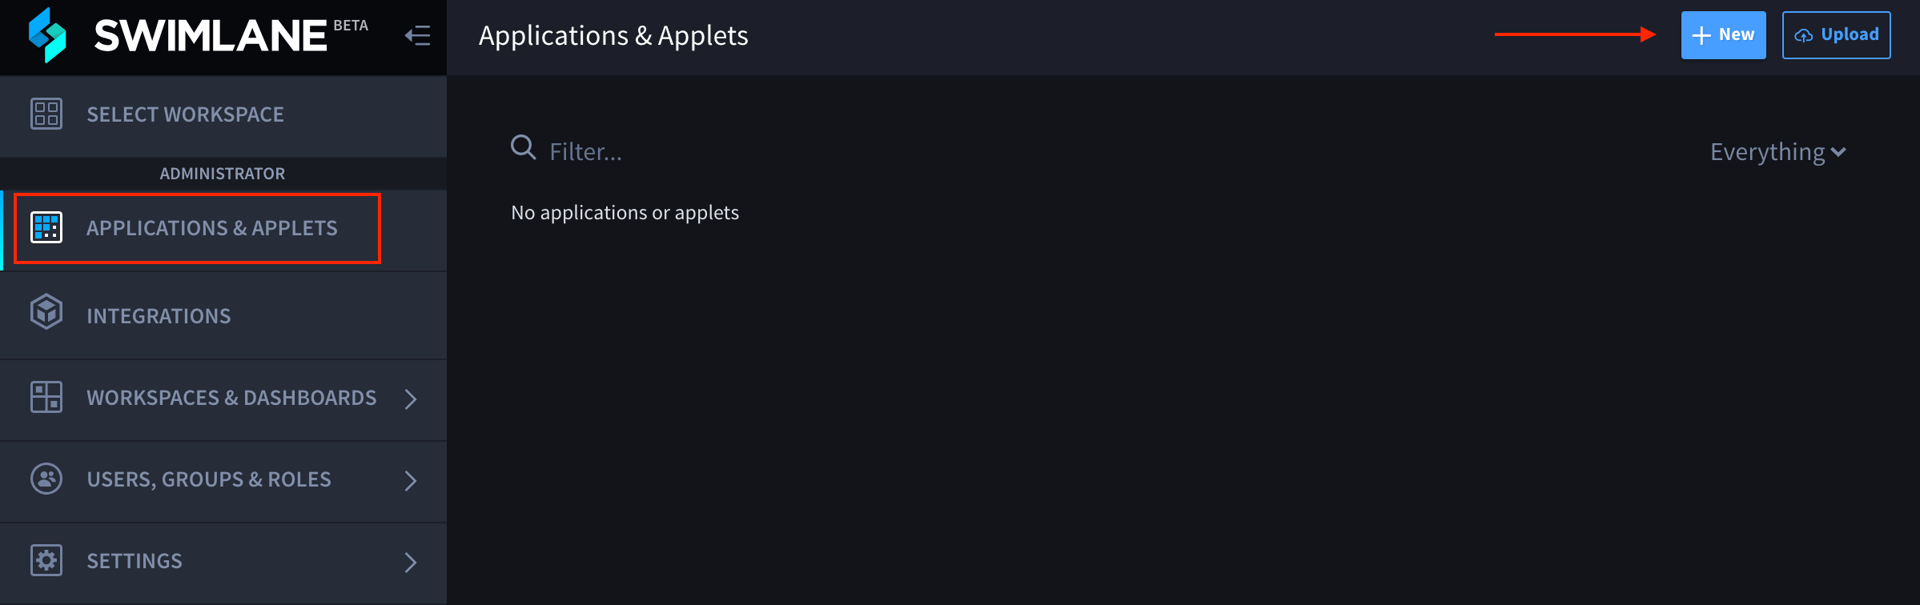This screenshot has width=1920, height=605.
Task: Click the Select Workspace grid icon
Action: pyautogui.click(x=46, y=114)
